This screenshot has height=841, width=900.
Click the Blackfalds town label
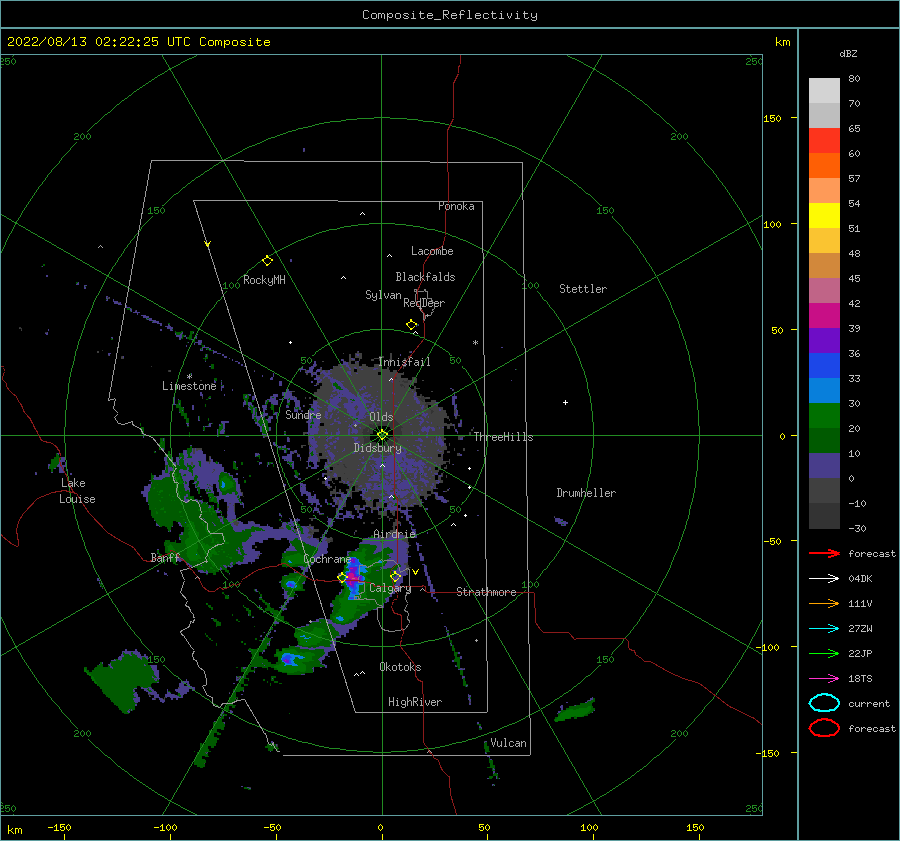[x=425, y=277]
